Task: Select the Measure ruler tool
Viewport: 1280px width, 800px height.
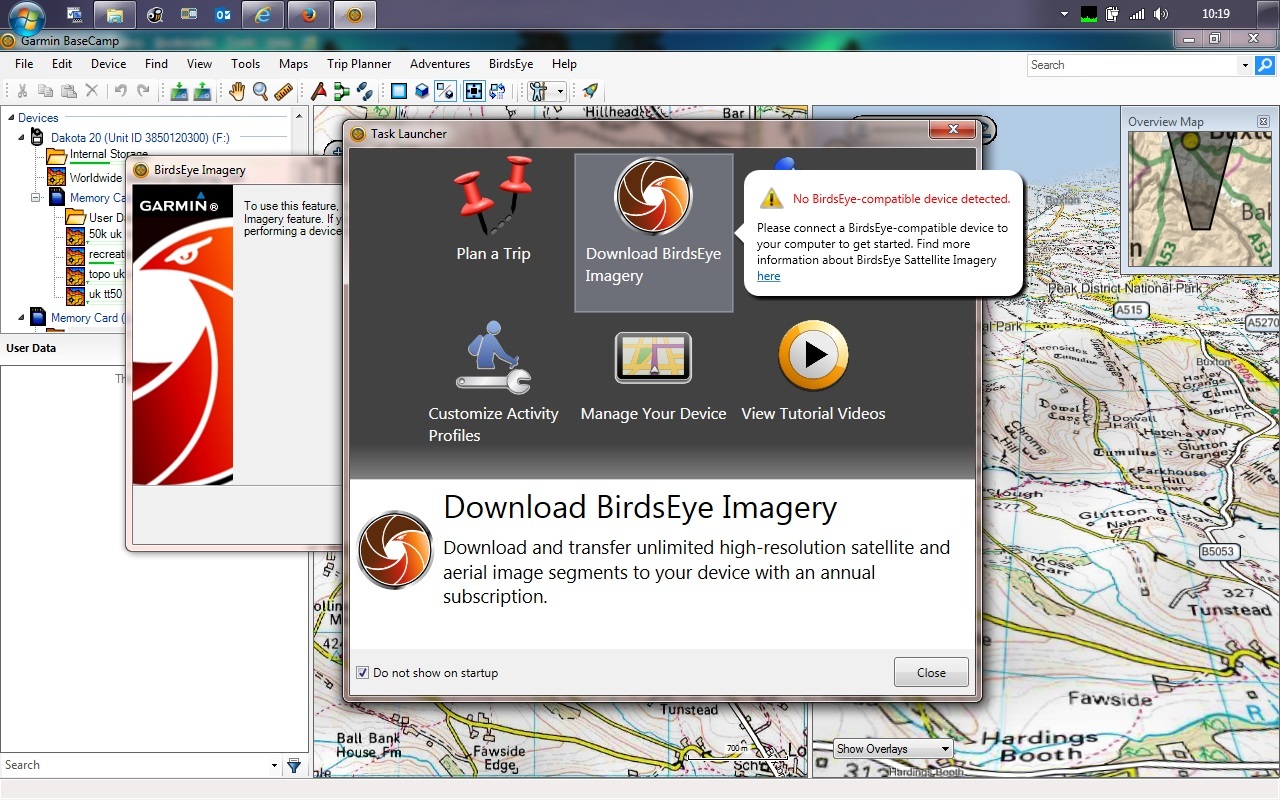Action: (283, 91)
